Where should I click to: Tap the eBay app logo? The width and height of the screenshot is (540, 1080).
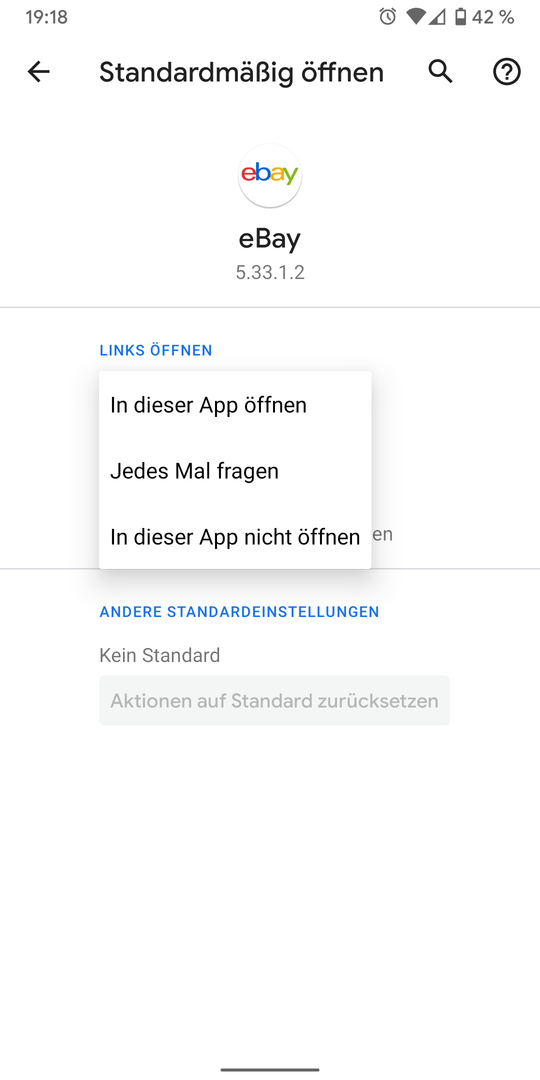[x=270, y=176]
